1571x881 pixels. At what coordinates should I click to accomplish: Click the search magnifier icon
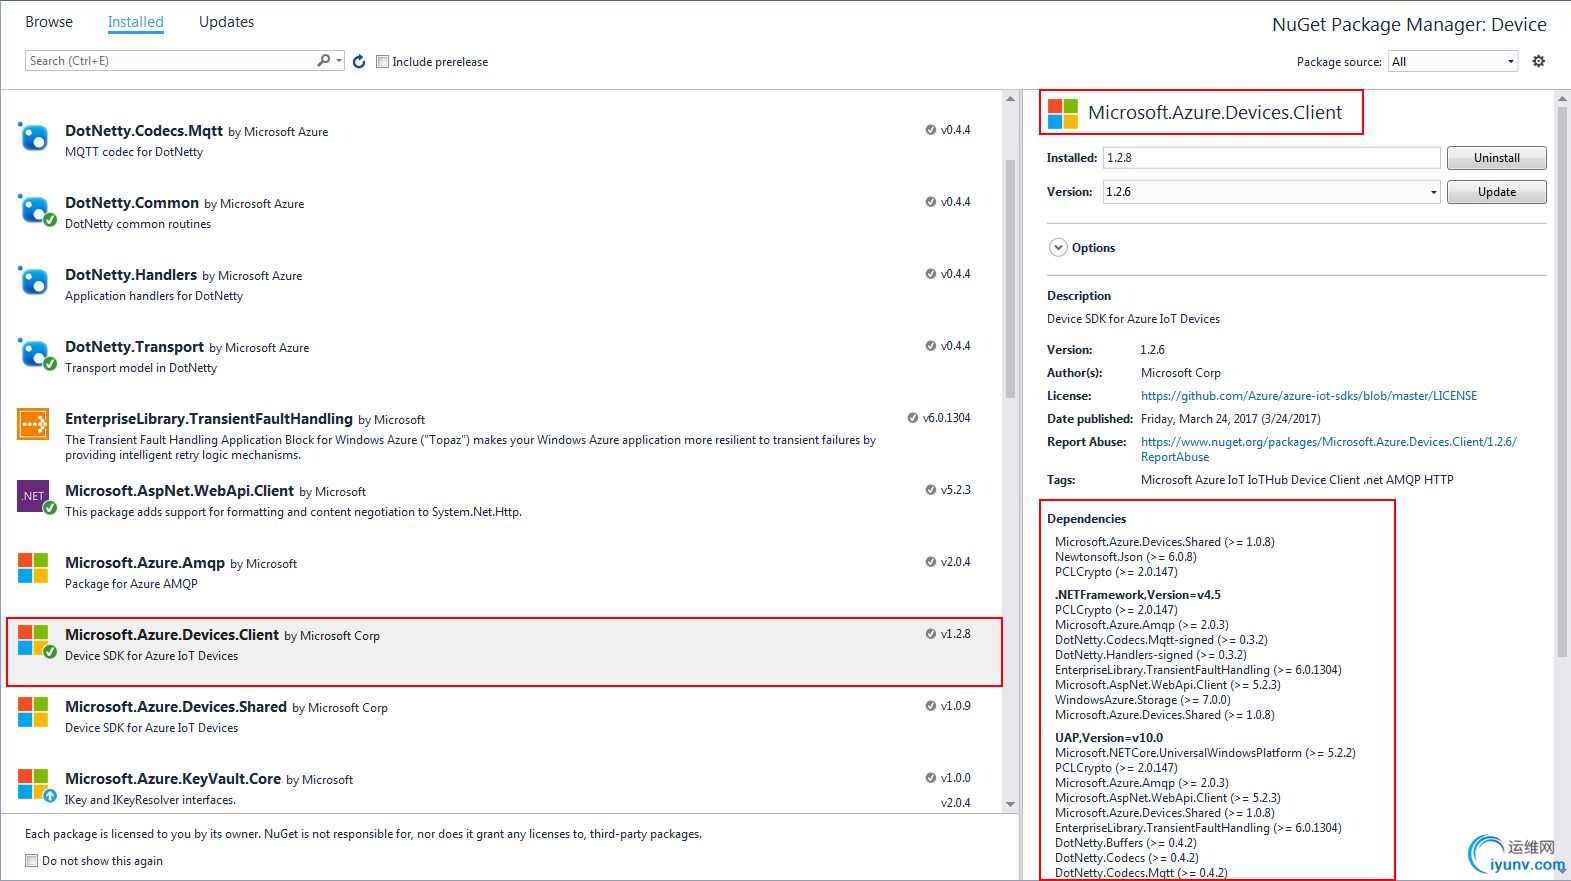323,60
